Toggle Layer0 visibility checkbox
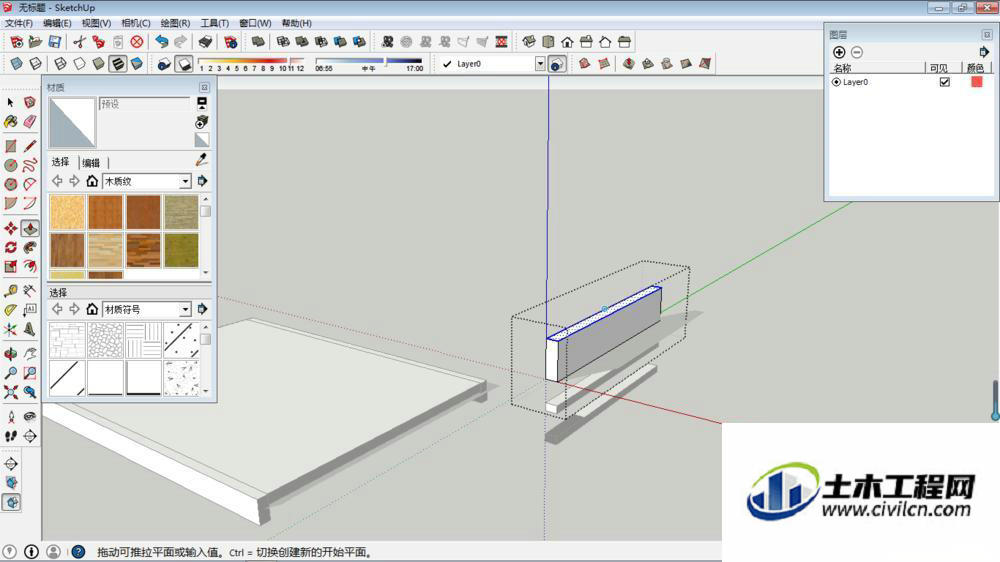The width and height of the screenshot is (1000, 562). point(945,82)
